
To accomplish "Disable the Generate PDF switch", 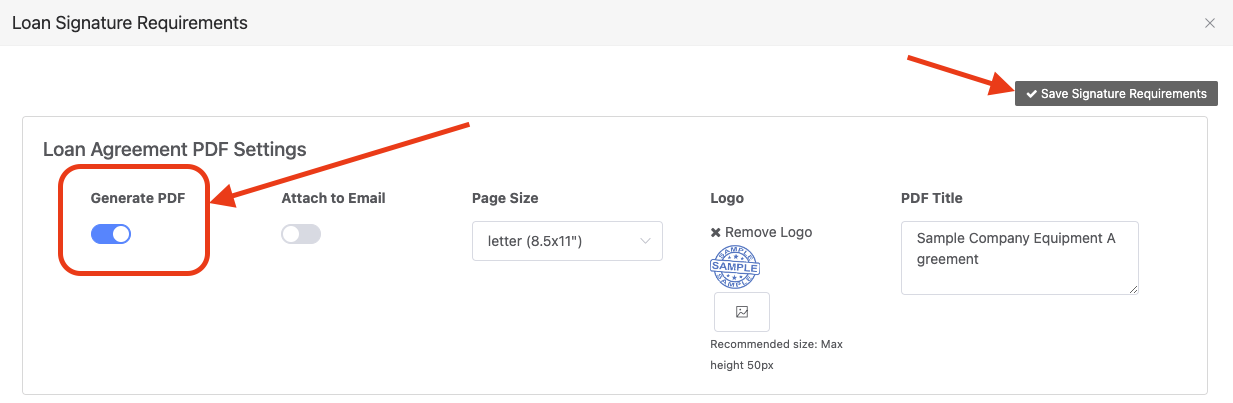I will coord(111,234).
